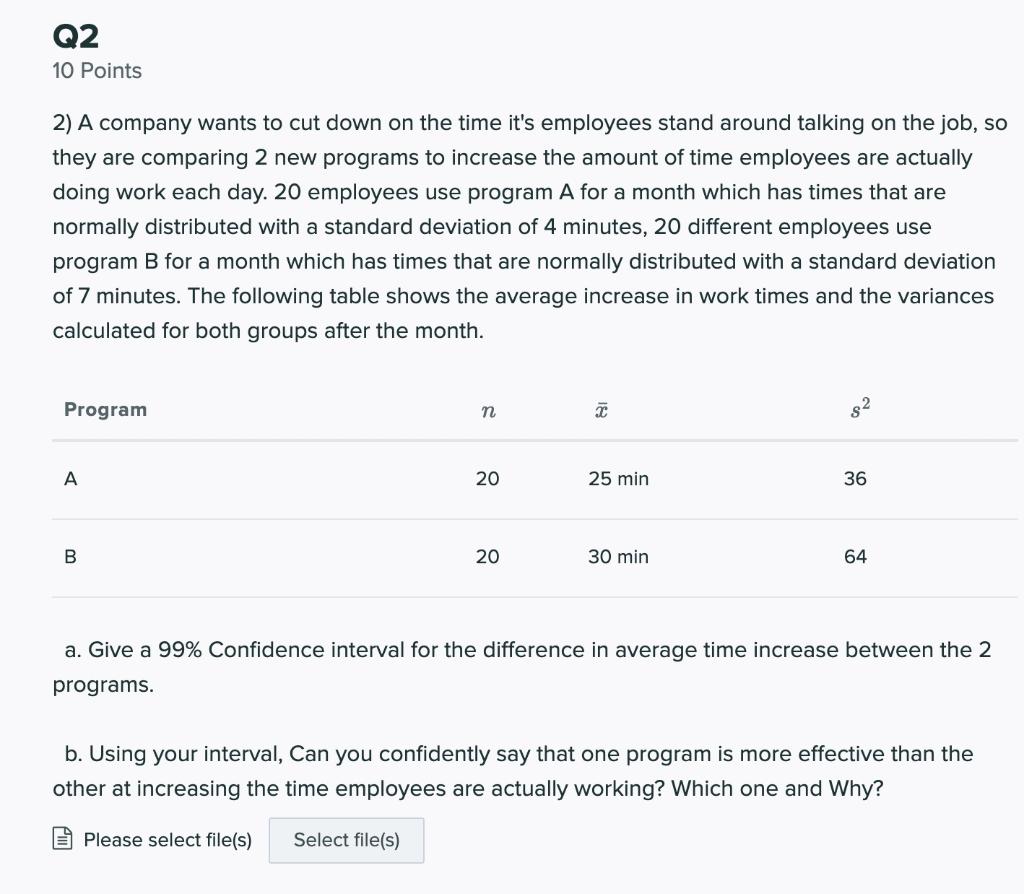The height and width of the screenshot is (894, 1024).
Task: Click the sample size 20 for Program A
Action: pos(487,478)
